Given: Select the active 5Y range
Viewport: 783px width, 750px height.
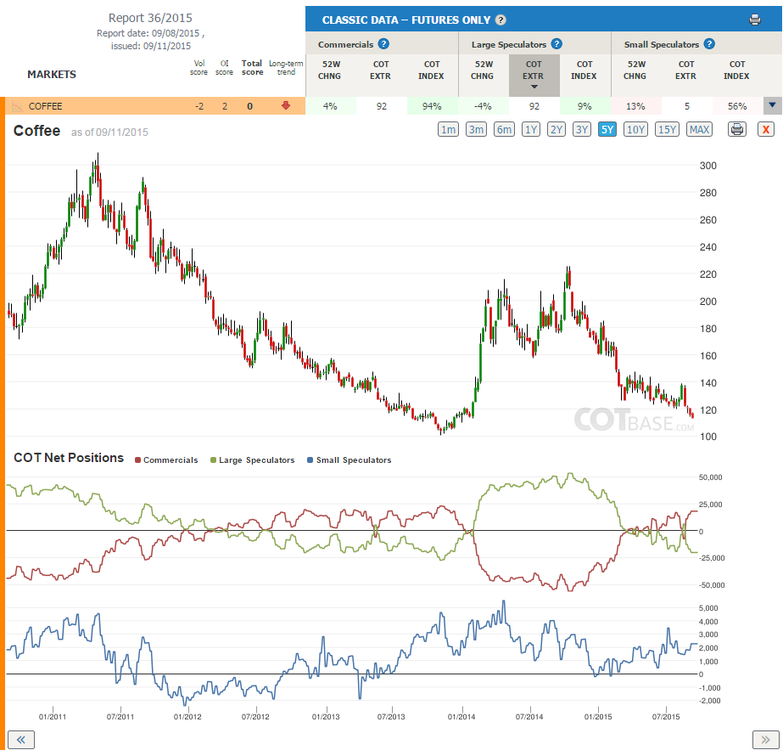Looking at the screenshot, I should tap(607, 130).
